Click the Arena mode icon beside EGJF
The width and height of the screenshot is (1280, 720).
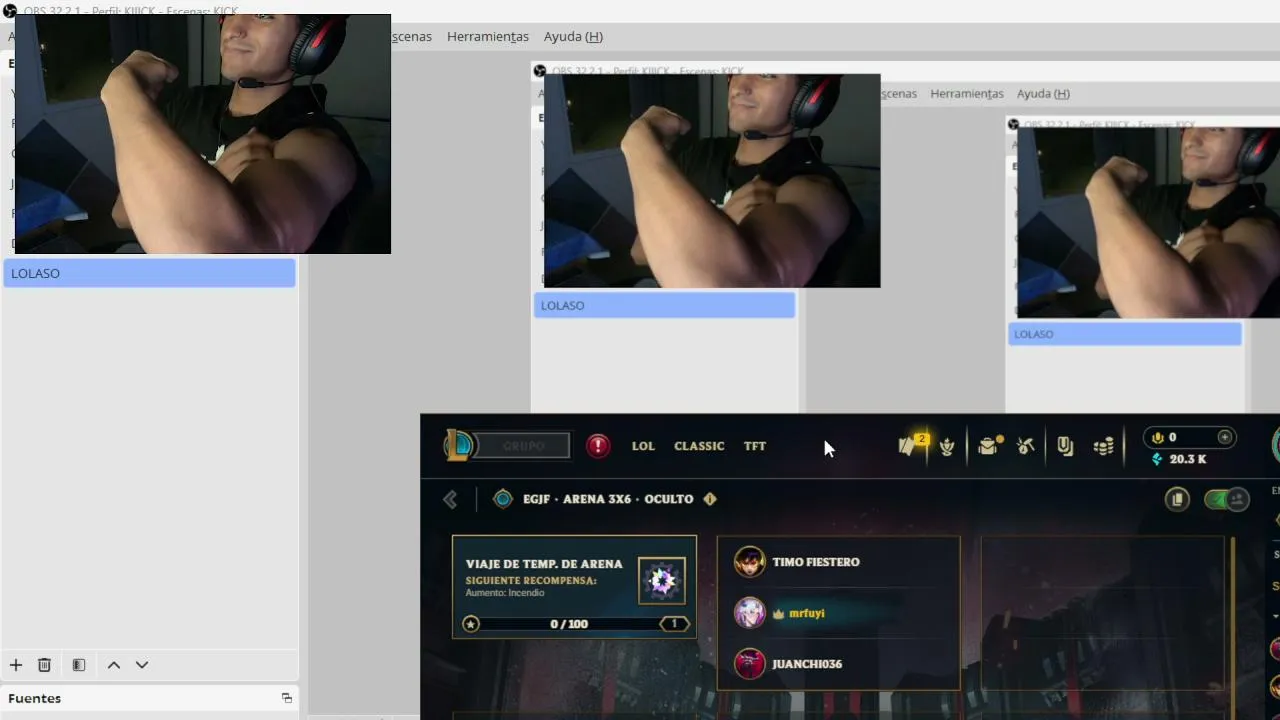[x=503, y=499]
